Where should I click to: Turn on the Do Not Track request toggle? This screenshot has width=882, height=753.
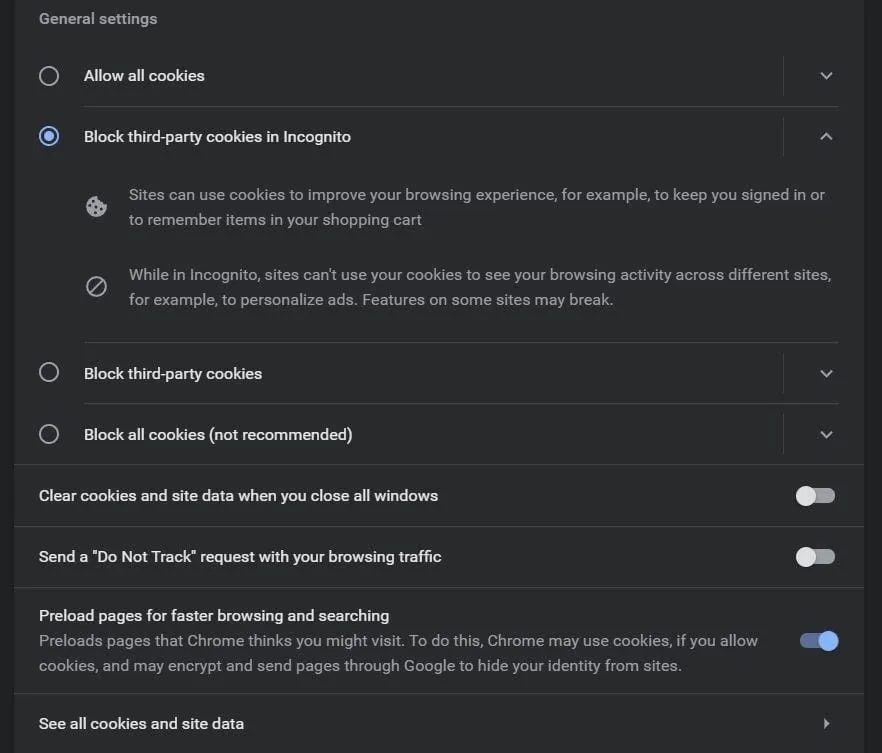click(816, 557)
